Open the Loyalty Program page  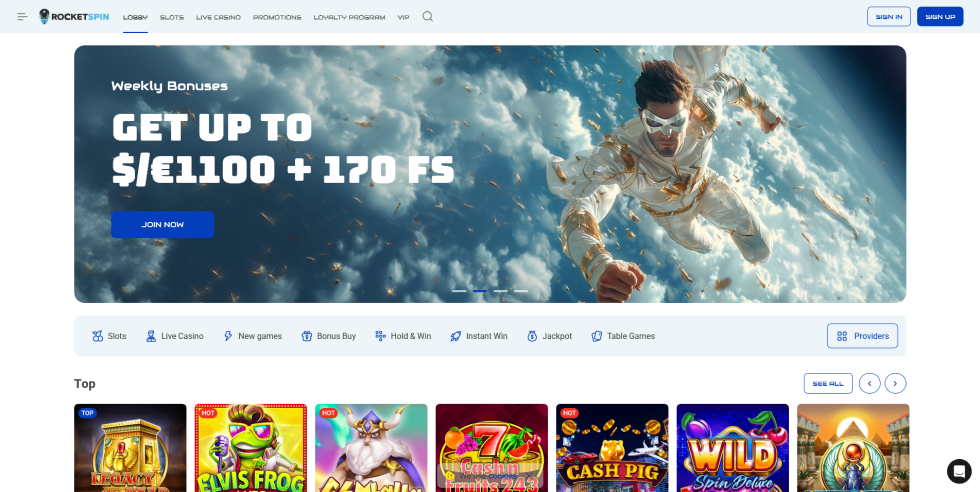point(349,17)
